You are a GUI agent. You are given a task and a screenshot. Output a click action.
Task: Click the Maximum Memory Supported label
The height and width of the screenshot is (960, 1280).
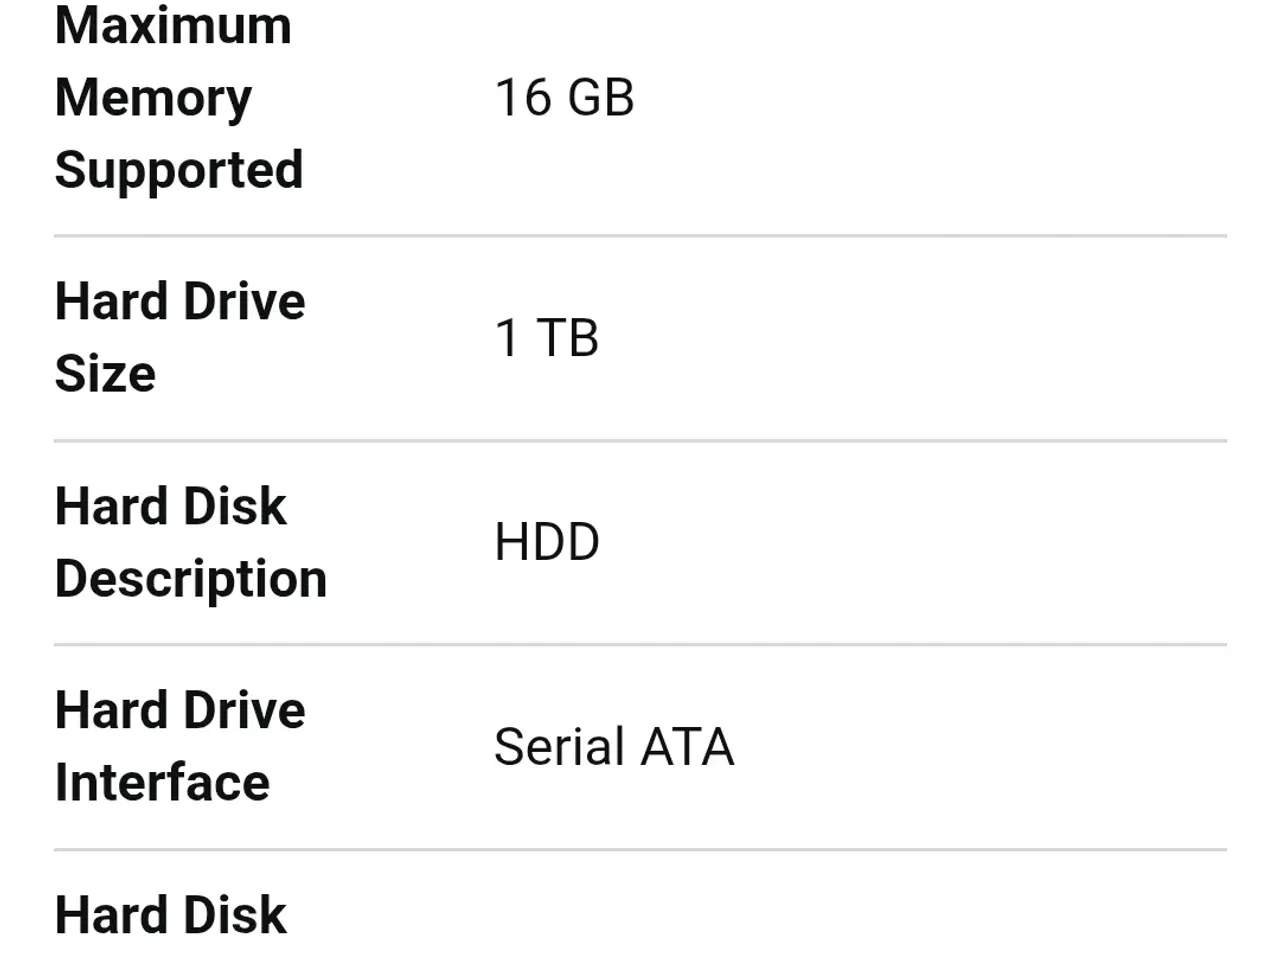178,98
